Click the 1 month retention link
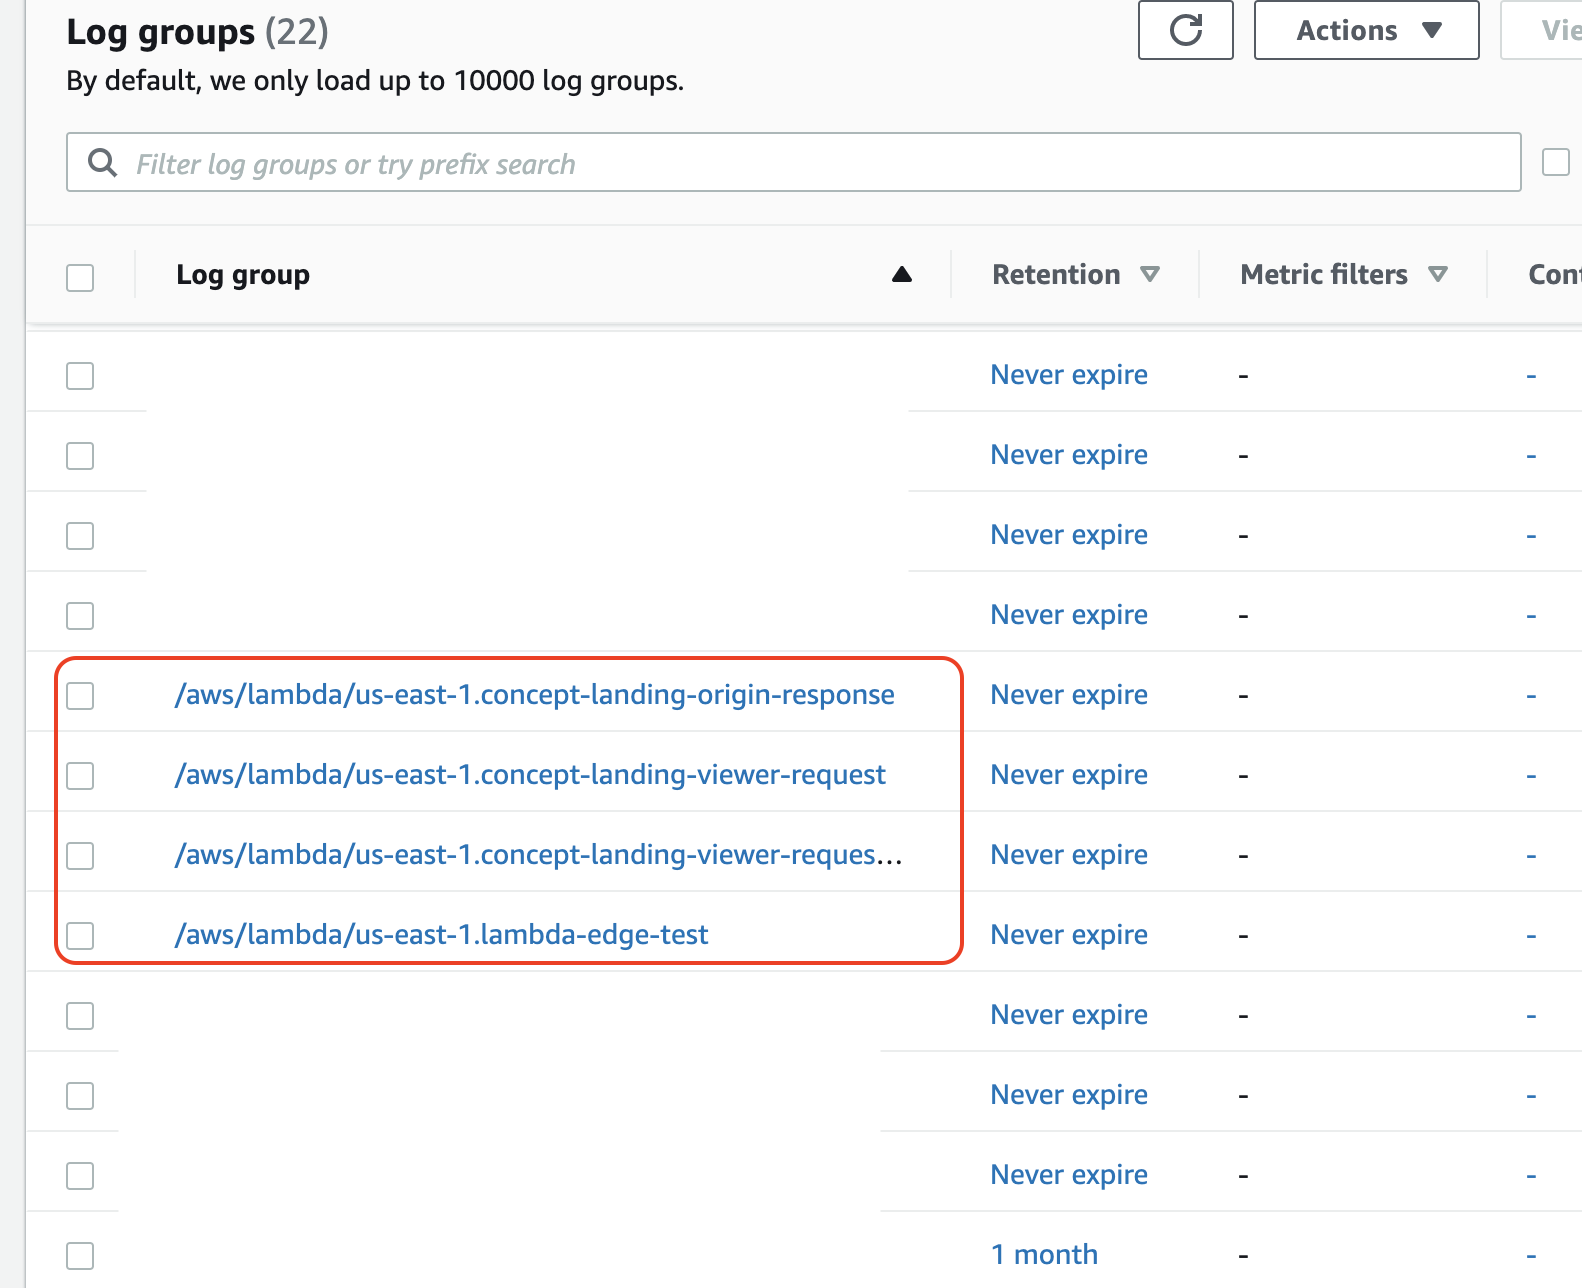 pyautogui.click(x=1044, y=1254)
